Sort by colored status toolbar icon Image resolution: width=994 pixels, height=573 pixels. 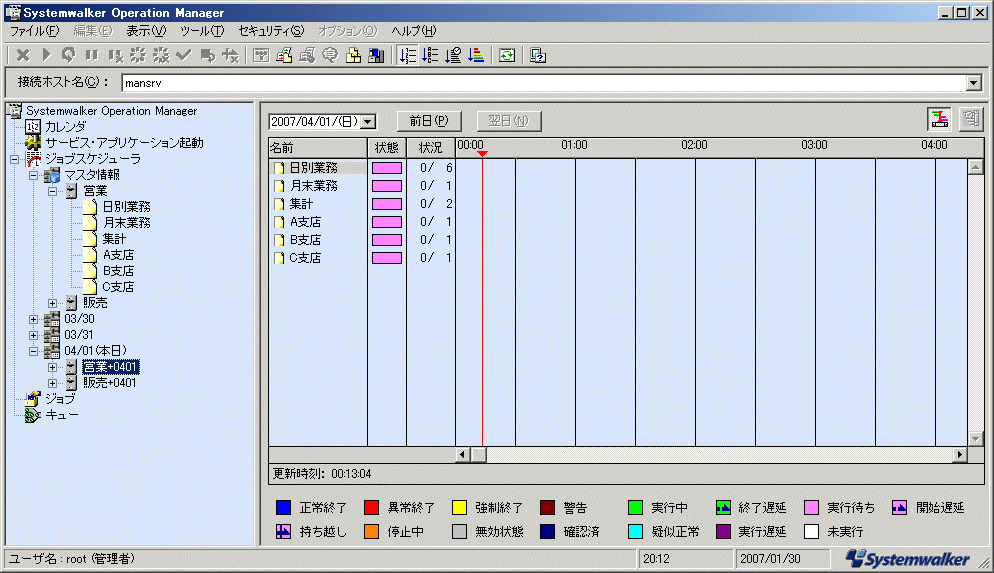(476, 56)
